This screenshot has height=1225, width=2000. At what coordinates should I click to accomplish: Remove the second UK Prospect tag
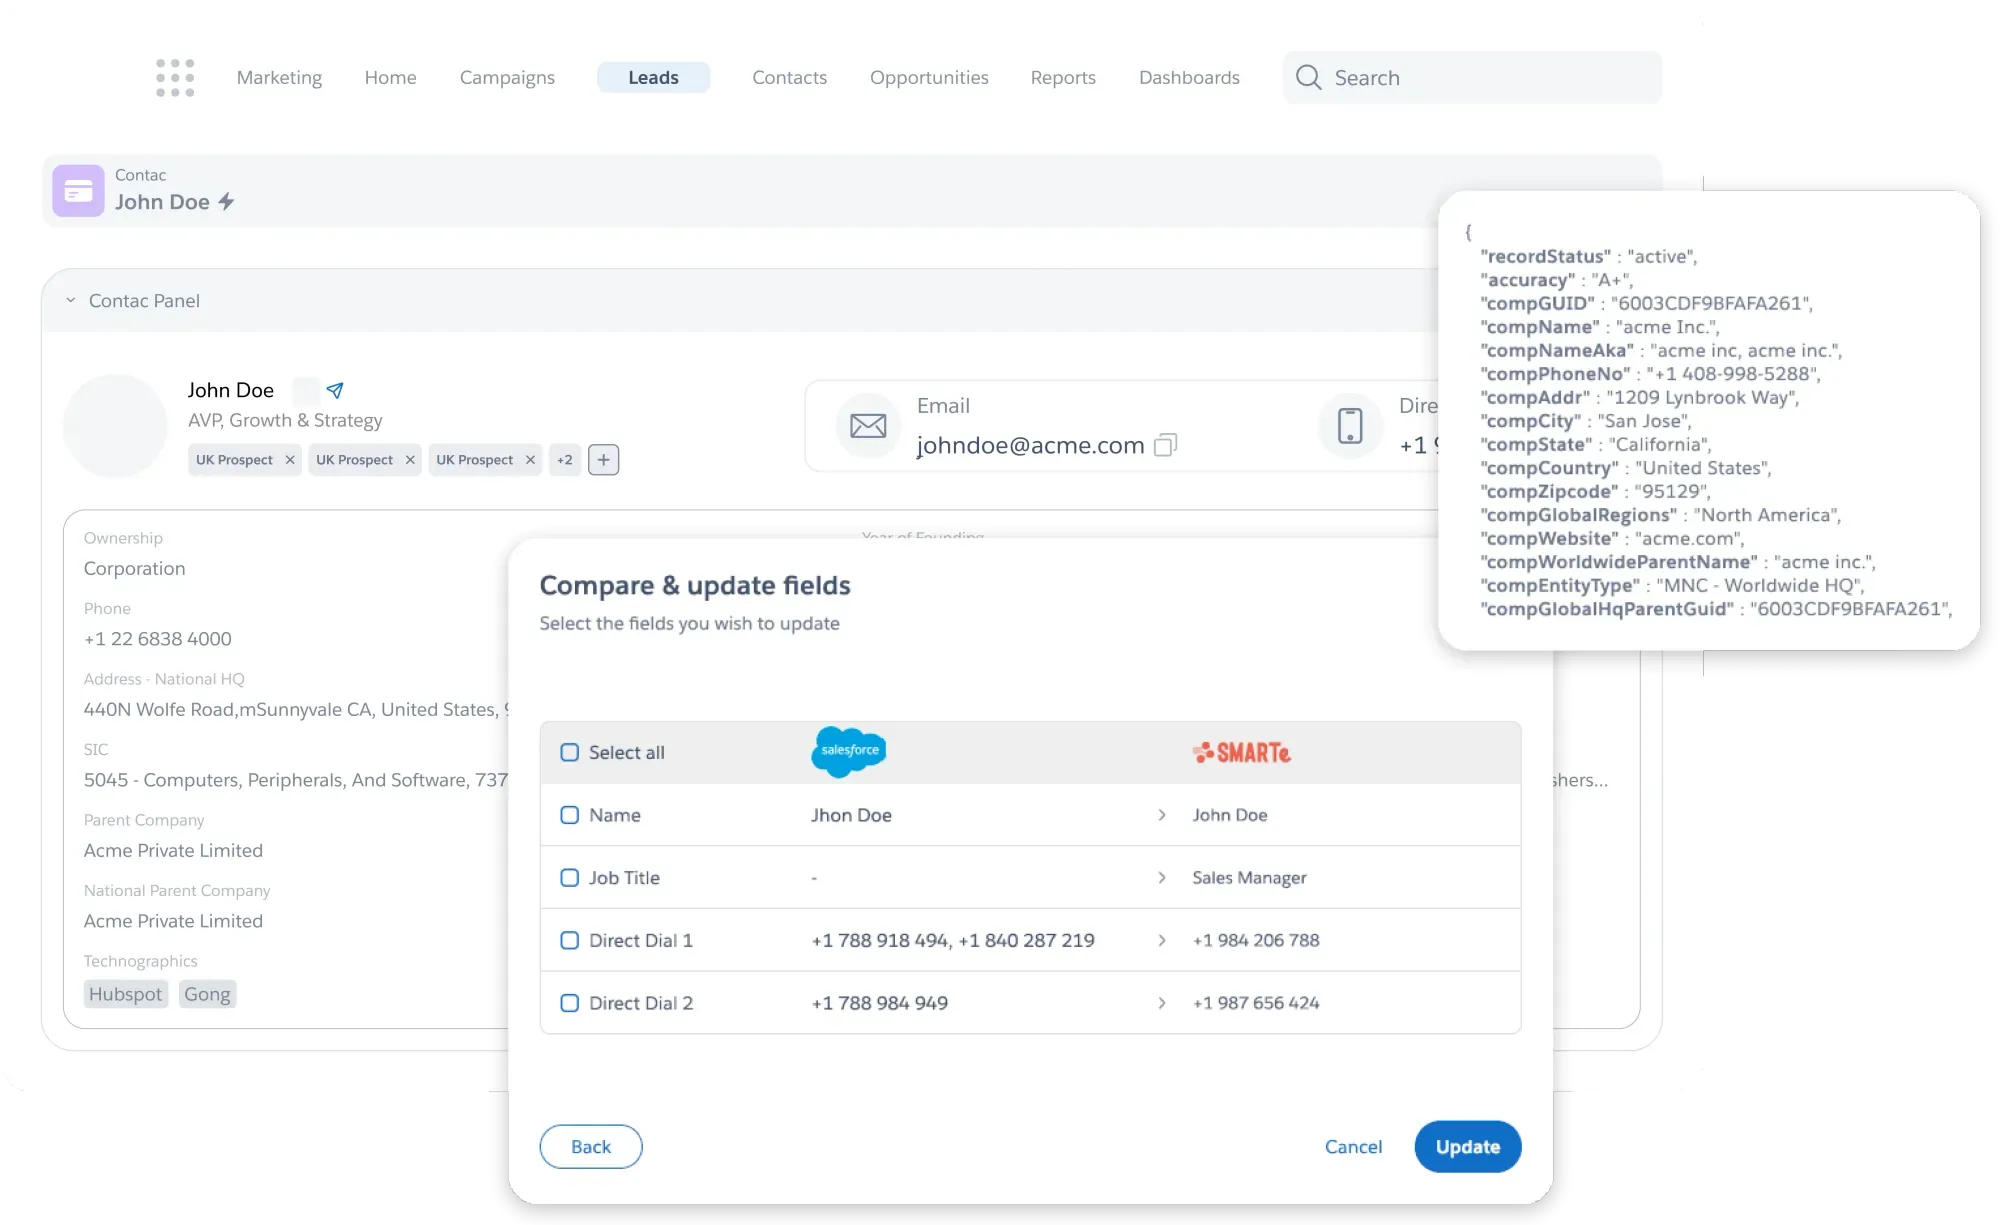(410, 460)
